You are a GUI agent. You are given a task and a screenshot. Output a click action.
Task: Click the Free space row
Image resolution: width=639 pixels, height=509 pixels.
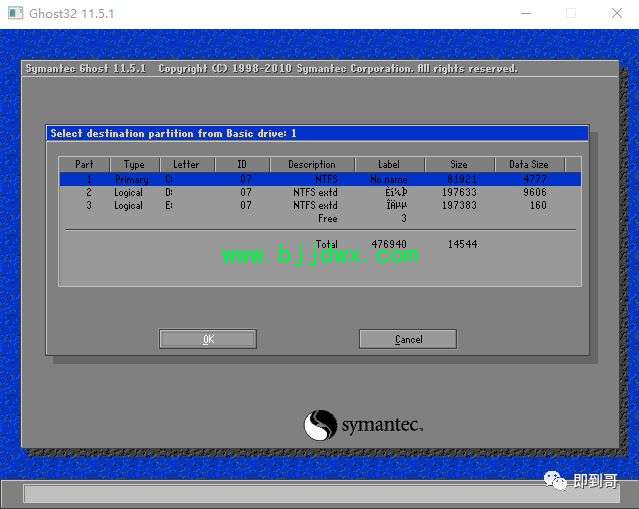click(x=320, y=218)
